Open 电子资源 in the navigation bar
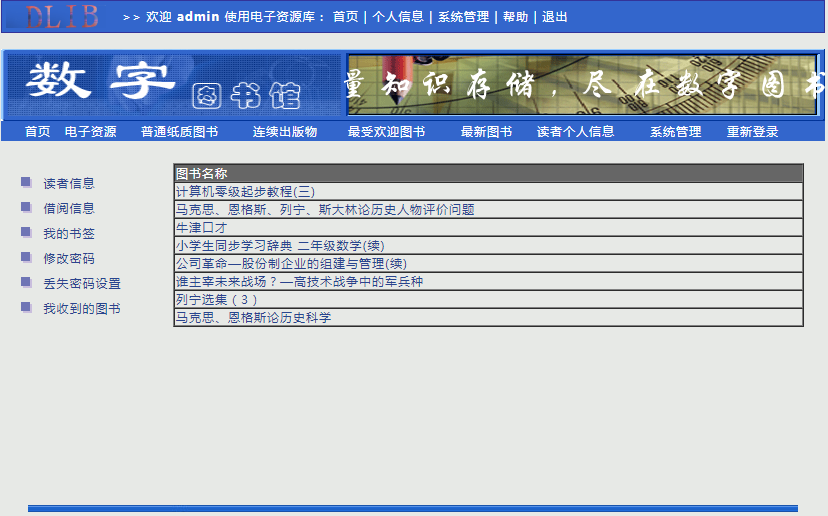828x516 pixels. pos(90,132)
